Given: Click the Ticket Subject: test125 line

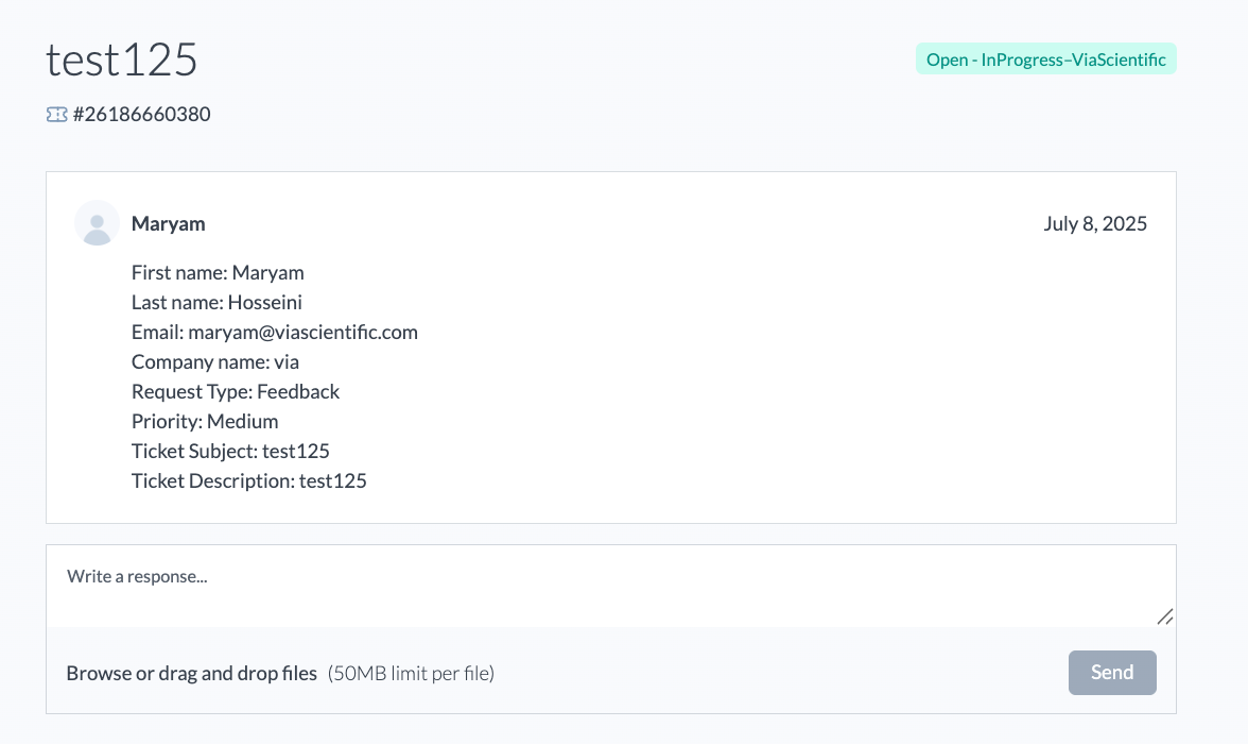Looking at the screenshot, I should click(x=230, y=451).
